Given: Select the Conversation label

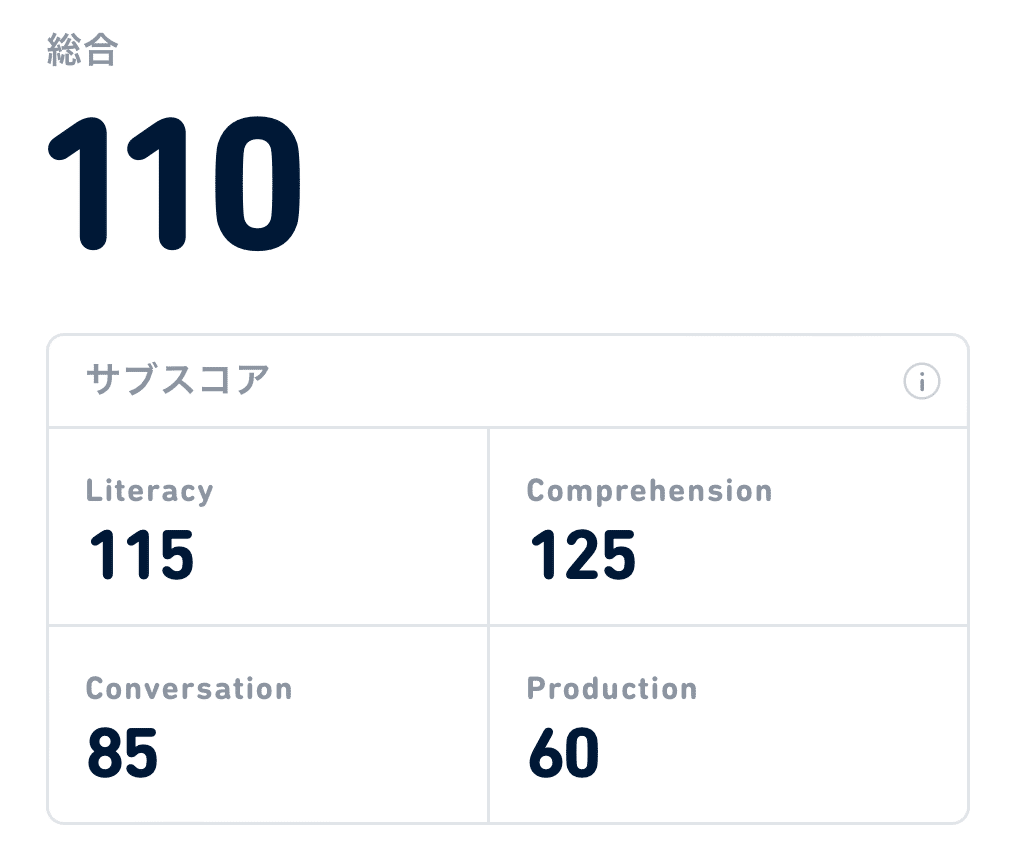Looking at the screenshot, I should pos(189,689).
